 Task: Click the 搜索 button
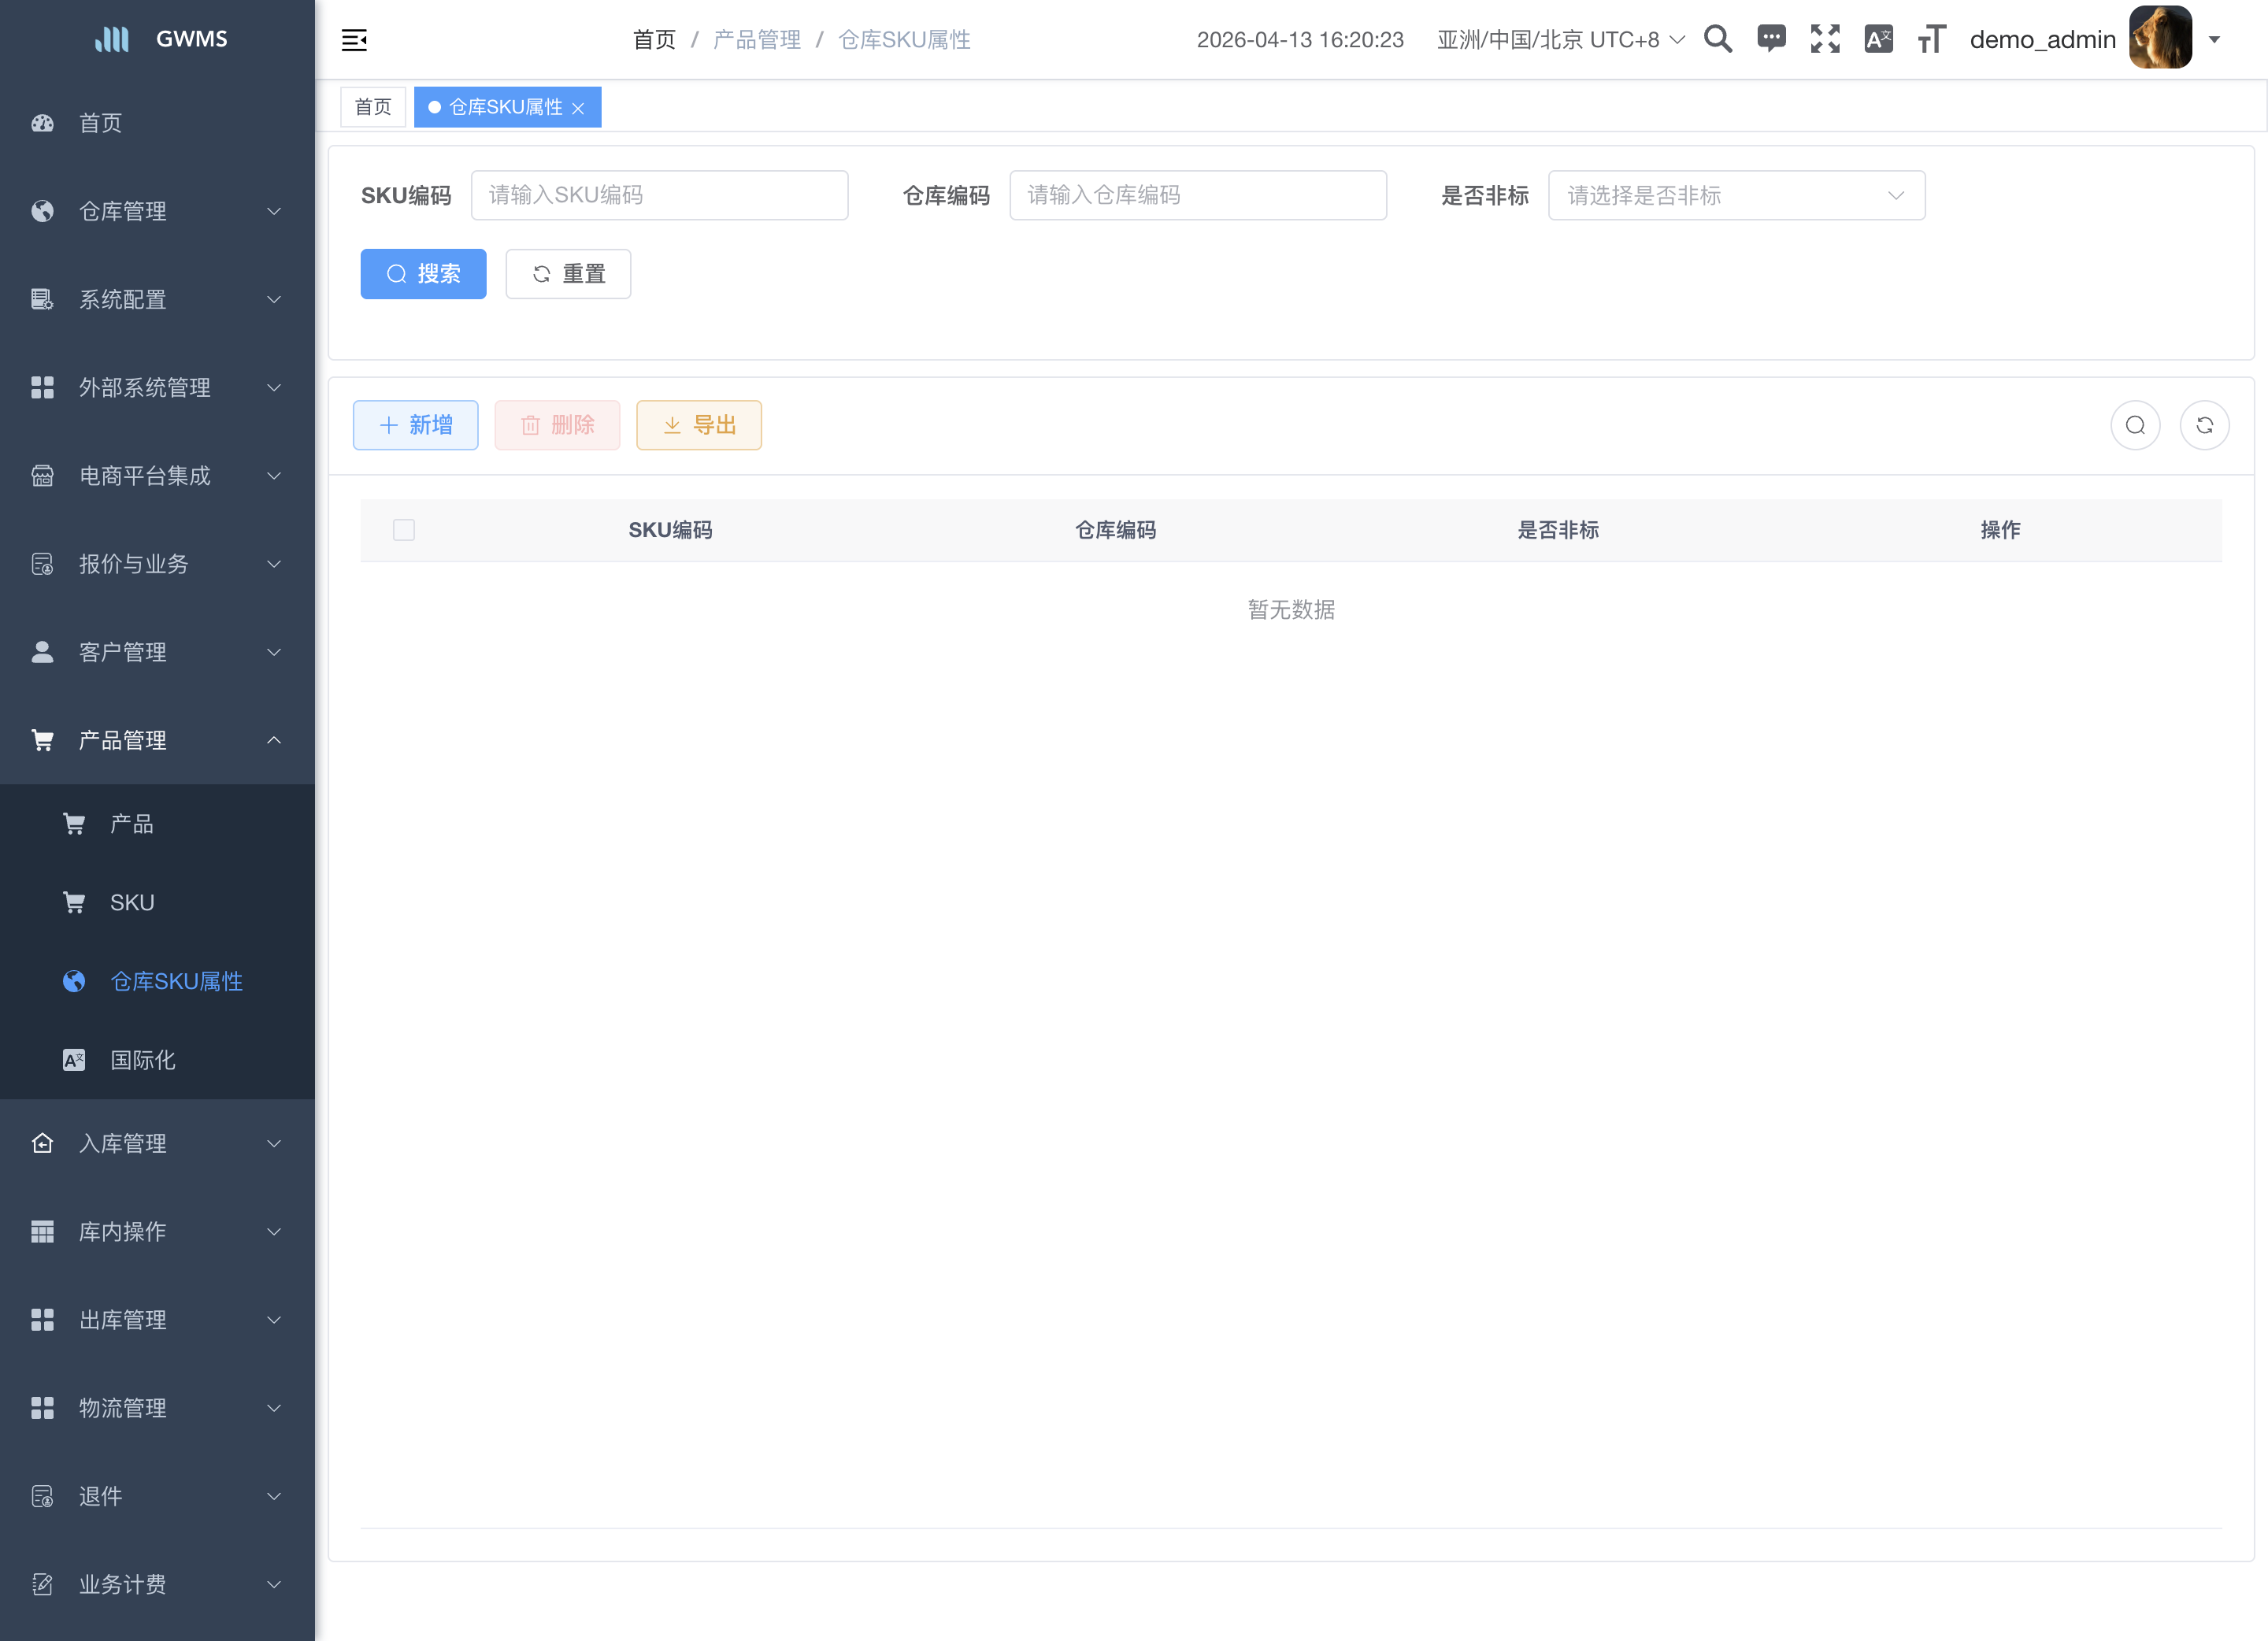pyautogui.click(x=423, y=274)
